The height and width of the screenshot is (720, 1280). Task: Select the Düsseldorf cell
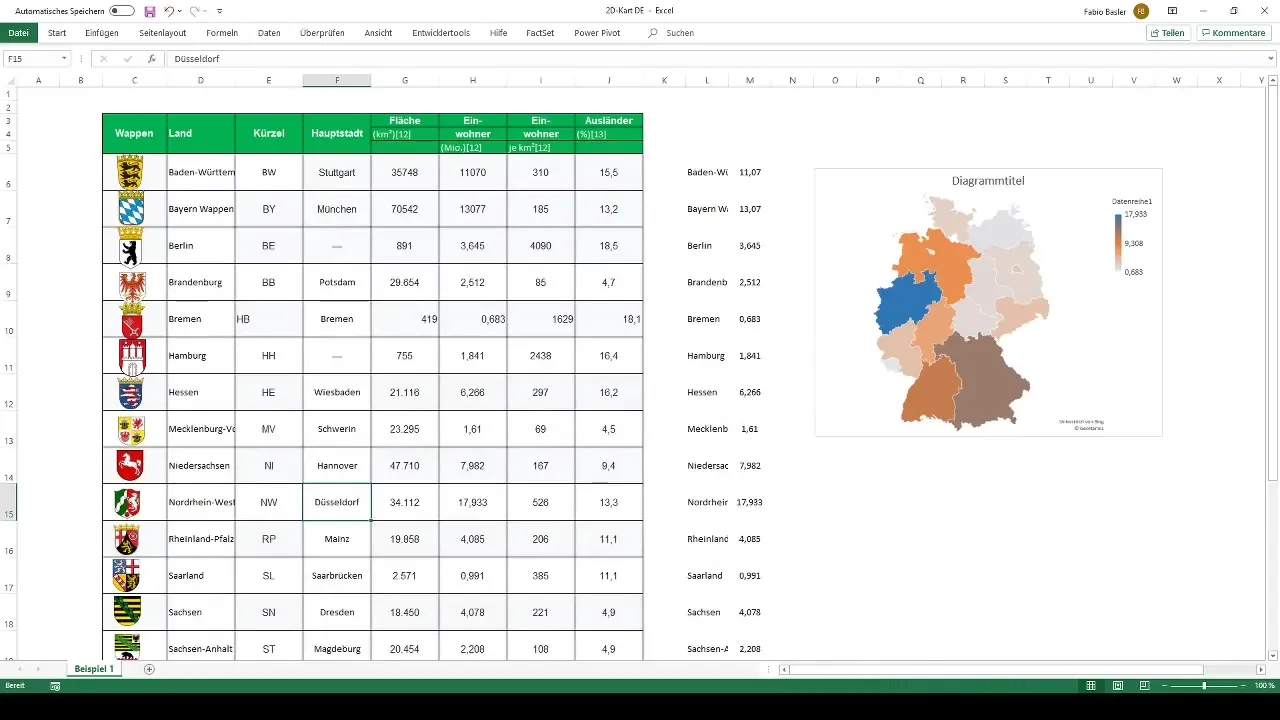coord(337,502)
